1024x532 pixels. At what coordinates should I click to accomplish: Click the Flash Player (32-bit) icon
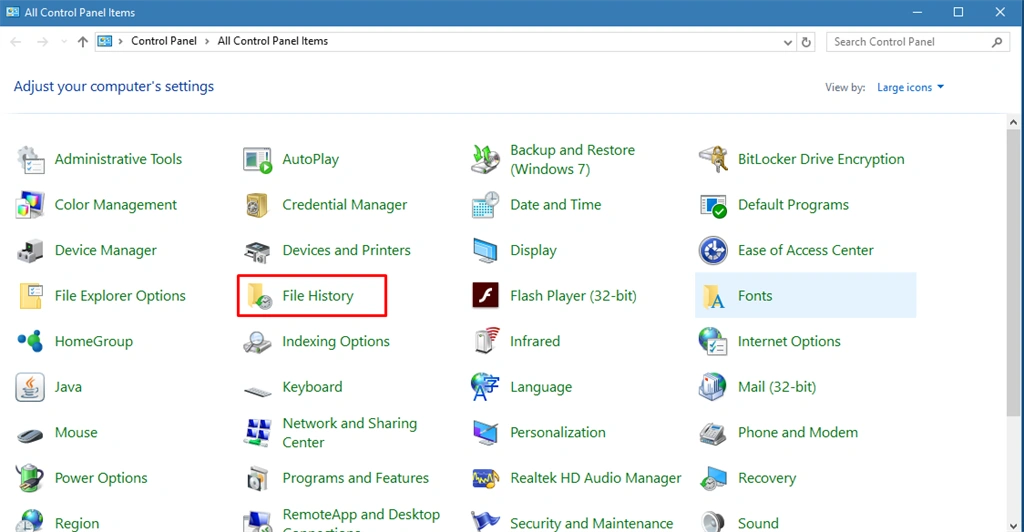(485, 296)
